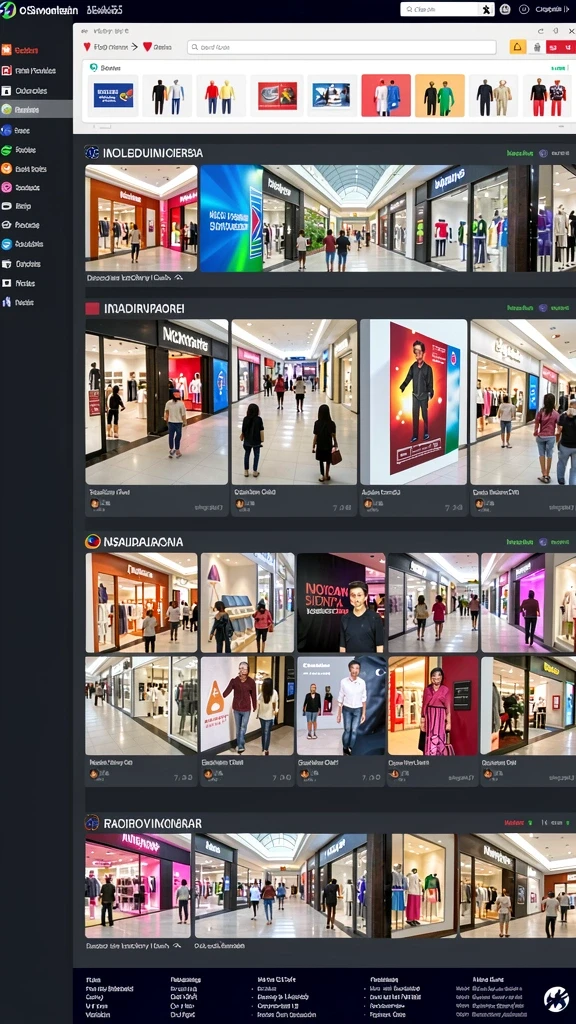Open the white shopping-cart style sidebar icon
576x1024 pixels.
7,264
